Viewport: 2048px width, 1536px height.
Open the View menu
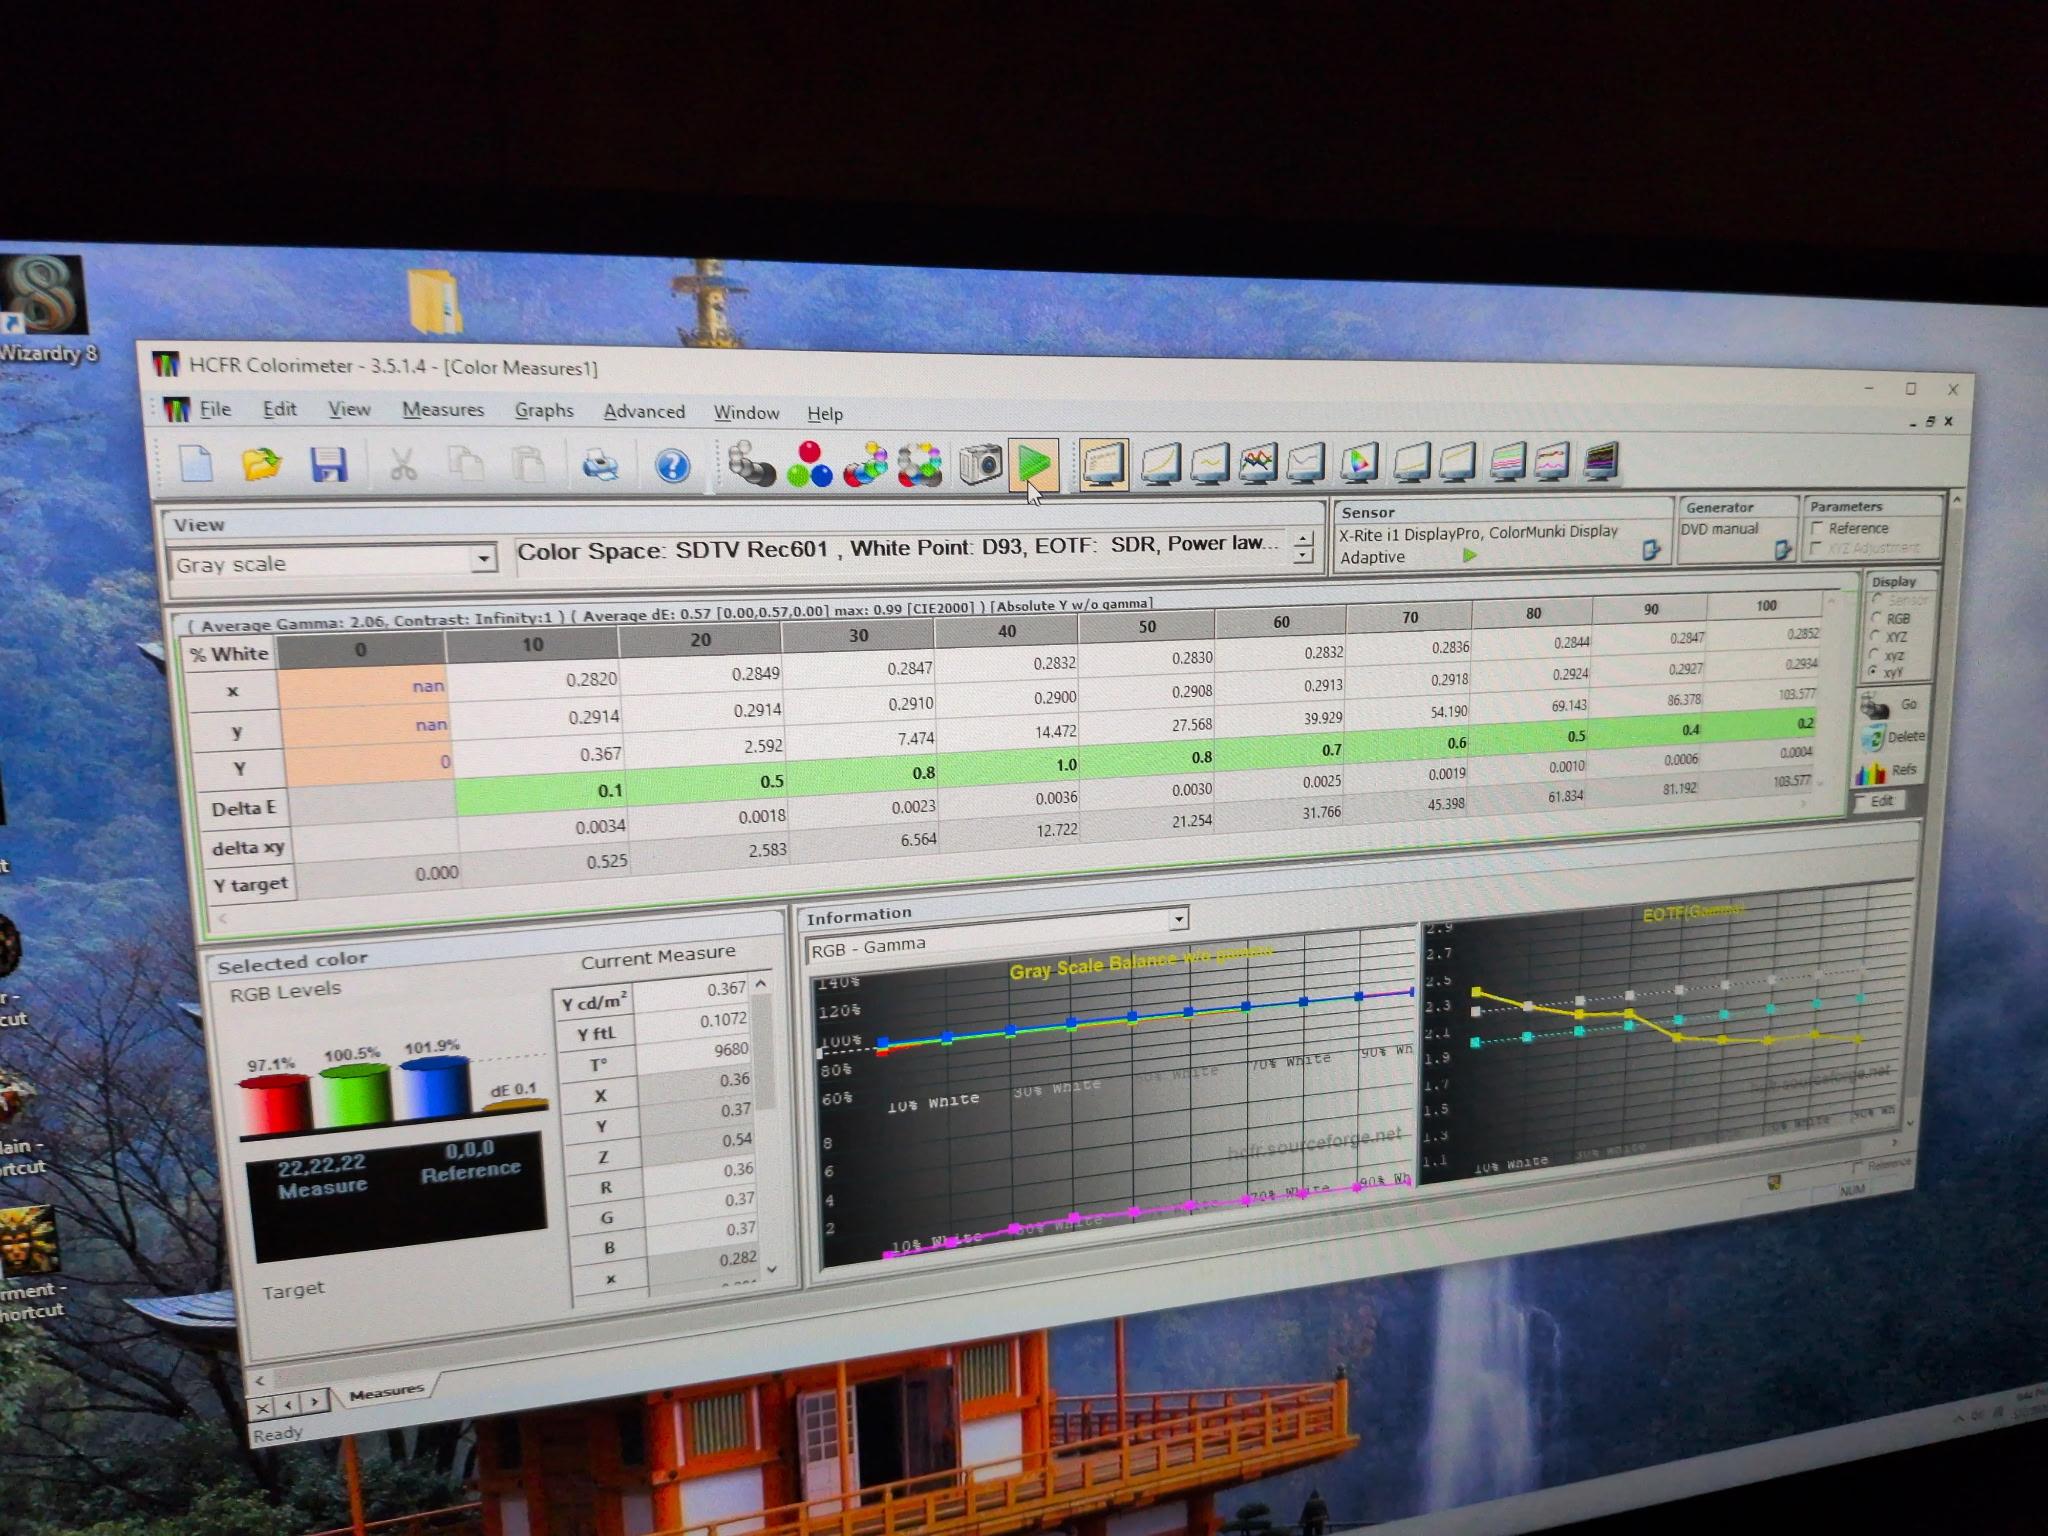tap(349, 409)
